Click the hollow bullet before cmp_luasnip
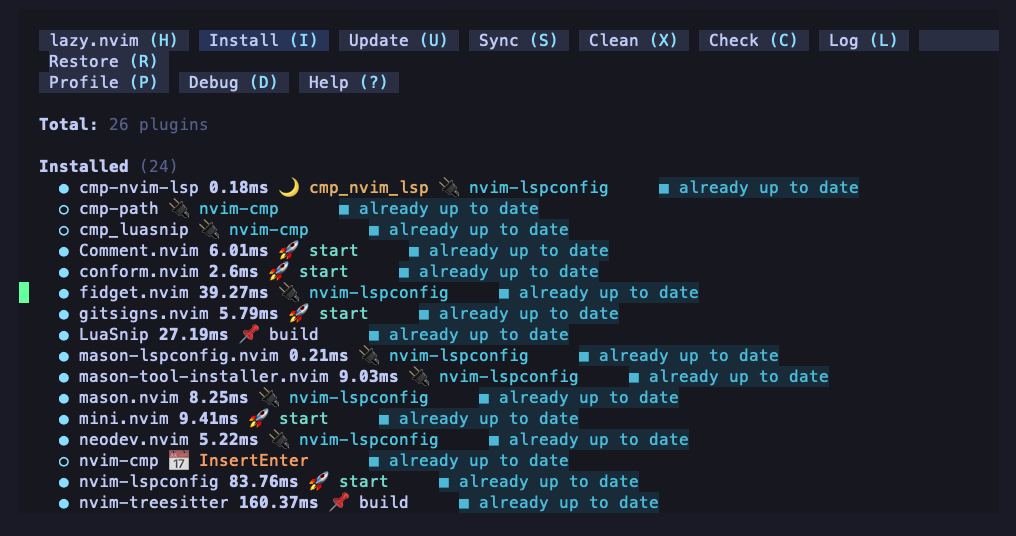Screen dimensions: 1016x536 64,231
